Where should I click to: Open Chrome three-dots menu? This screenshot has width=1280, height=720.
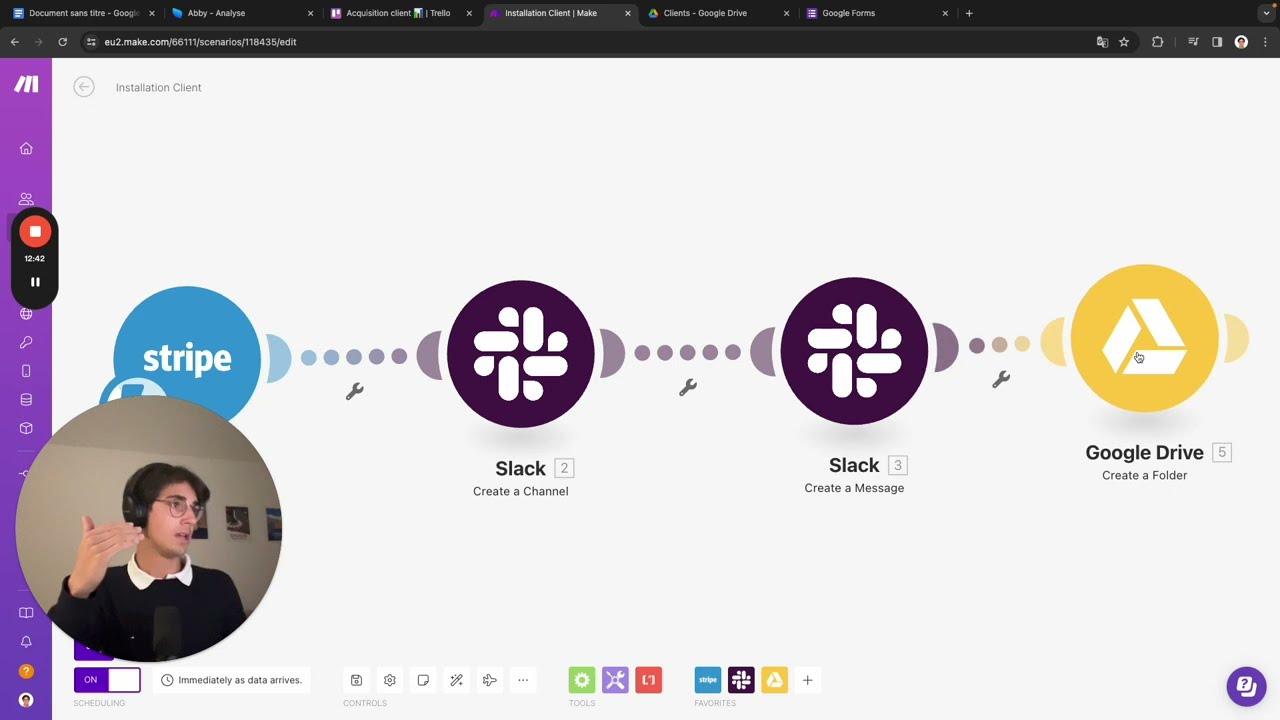click(x=1265, y=42)
